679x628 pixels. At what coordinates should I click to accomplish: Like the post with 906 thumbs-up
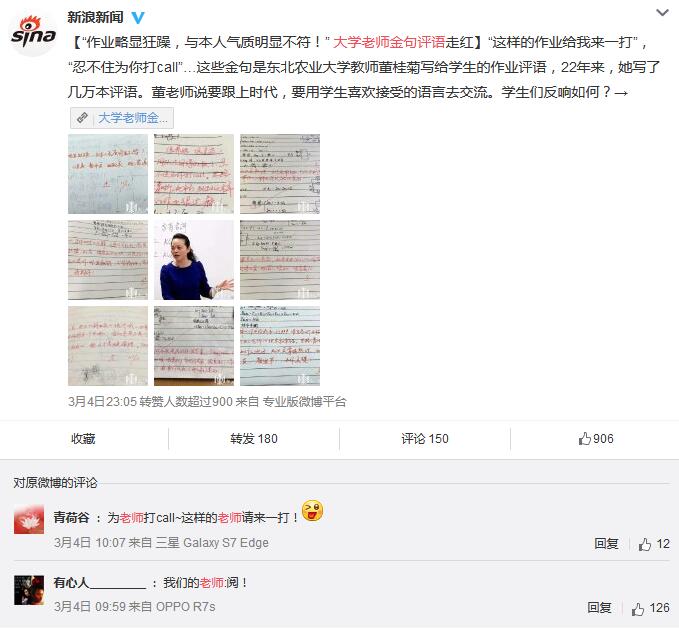[596, 439]
